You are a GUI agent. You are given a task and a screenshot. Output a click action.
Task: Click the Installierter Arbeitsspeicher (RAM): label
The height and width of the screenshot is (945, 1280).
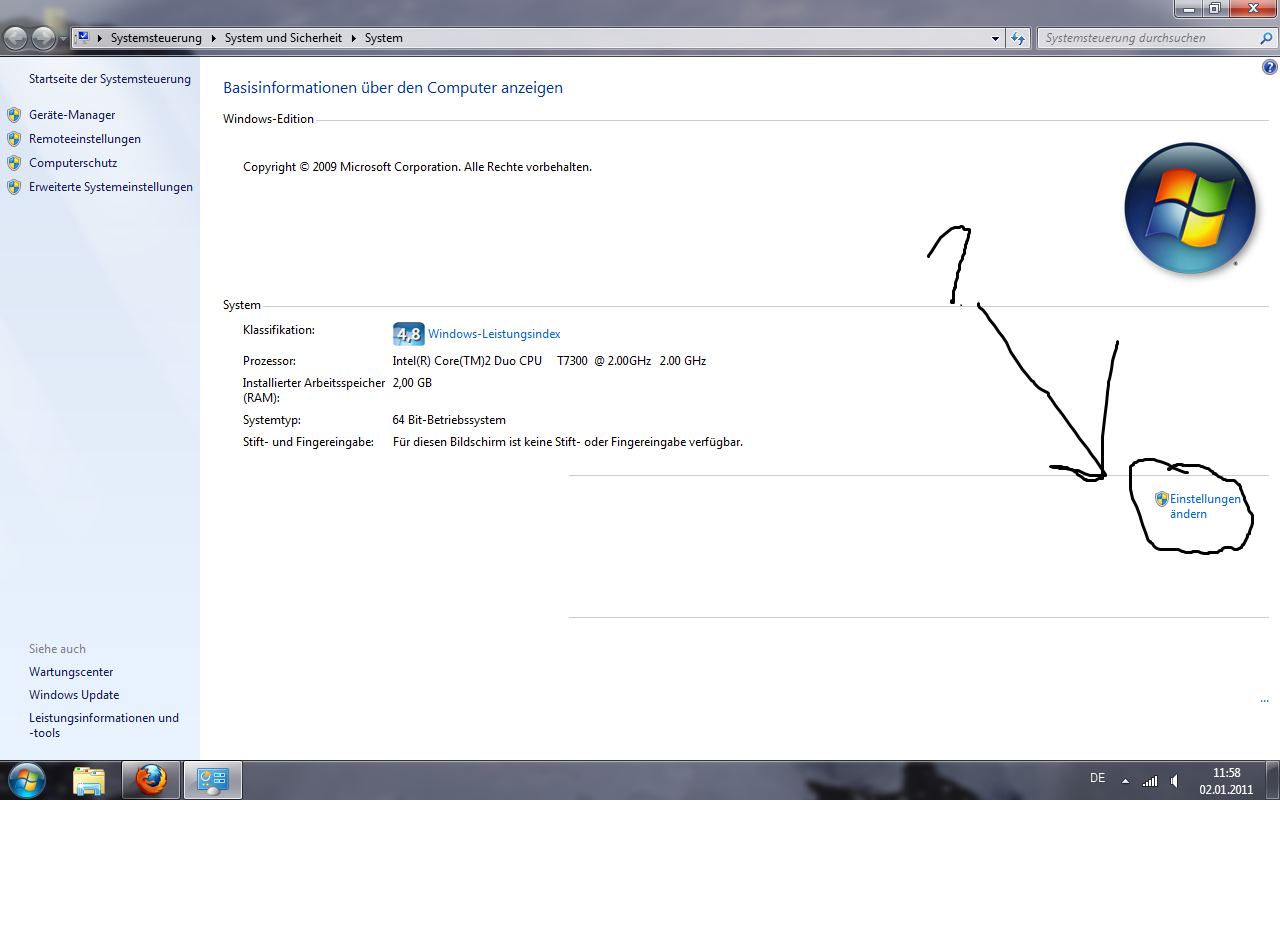[314, 390]
